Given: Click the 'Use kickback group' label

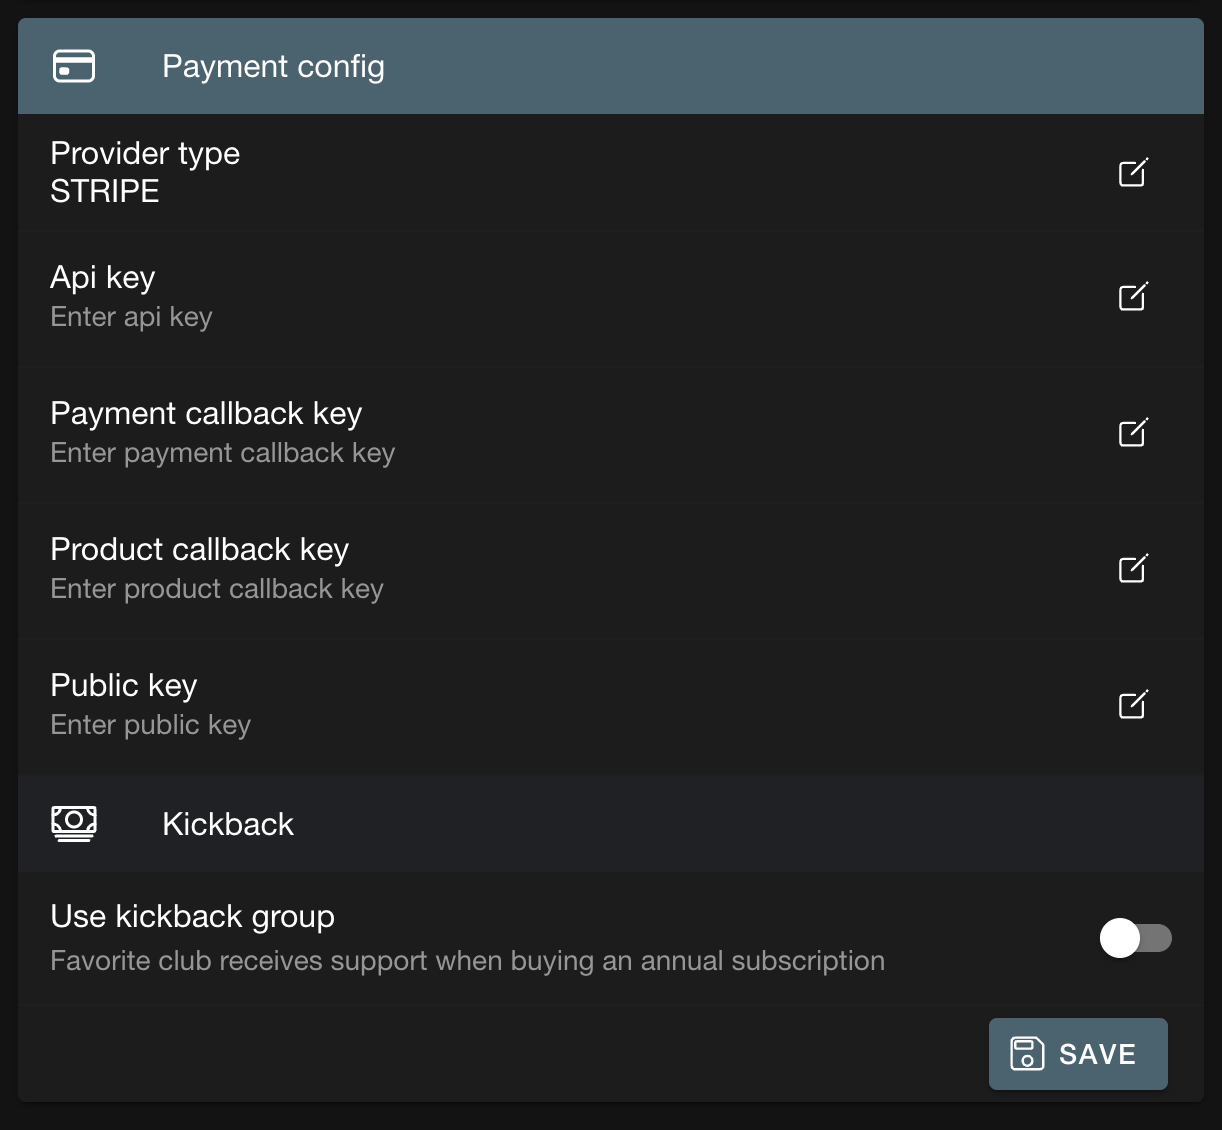Looking at the screenshot, I should [192, 916].
